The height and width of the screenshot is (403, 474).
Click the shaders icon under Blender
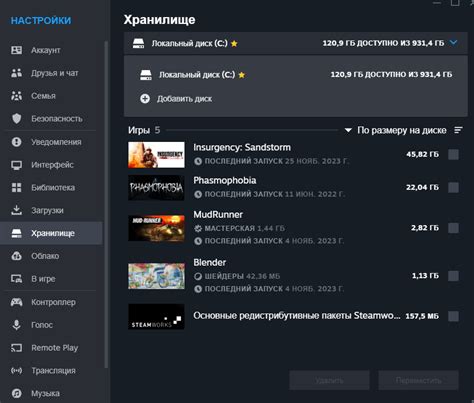198,276
